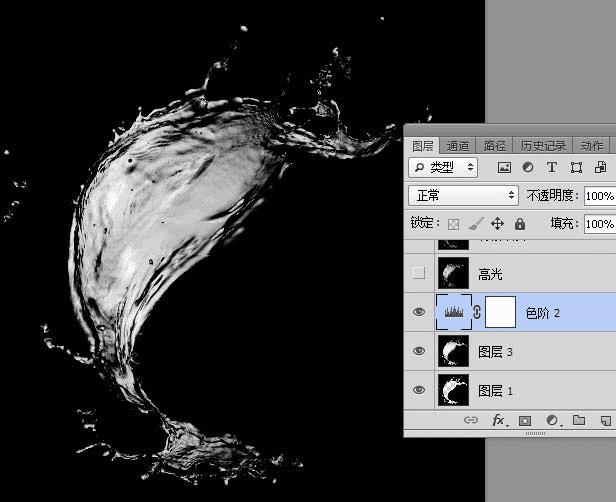Click the 图层 1 thumbnail
Viewport: 616px width, 502px height.
[453, 390]
